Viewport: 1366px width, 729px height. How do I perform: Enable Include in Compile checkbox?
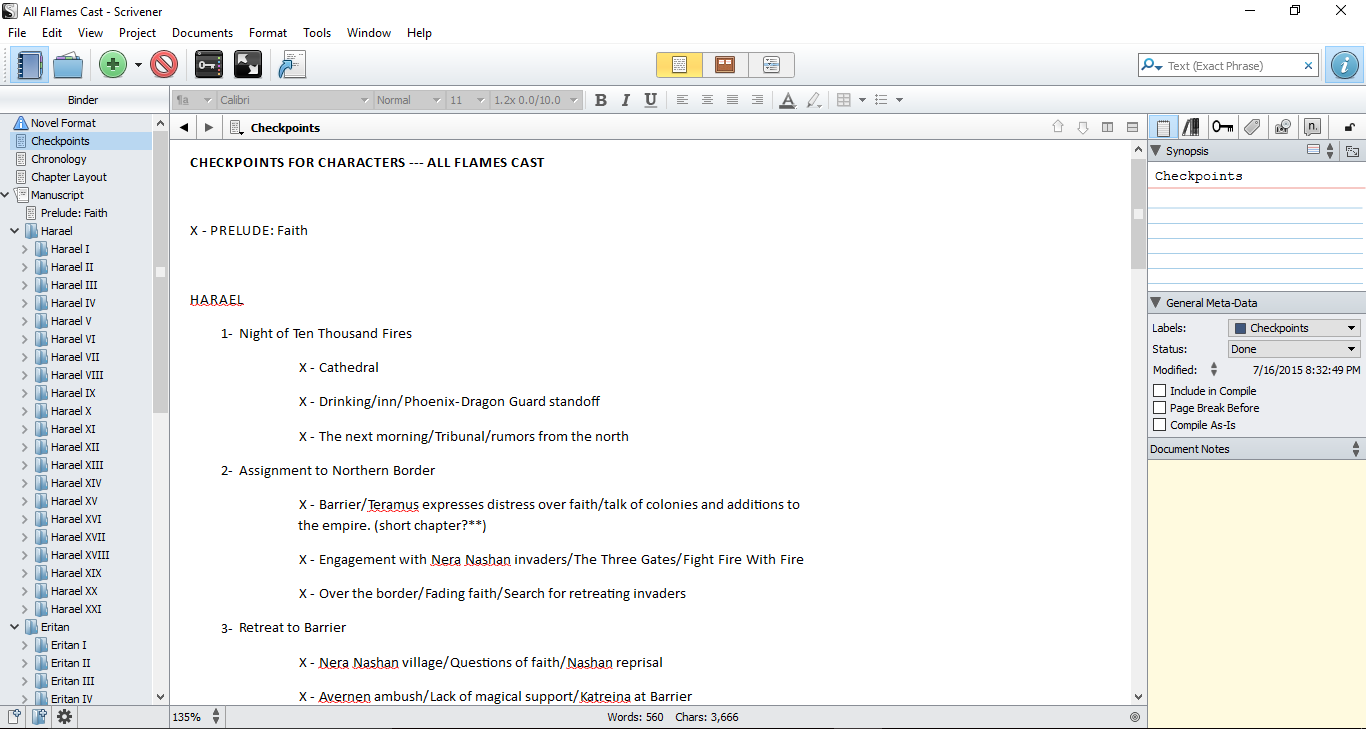tap(1160, 391)
